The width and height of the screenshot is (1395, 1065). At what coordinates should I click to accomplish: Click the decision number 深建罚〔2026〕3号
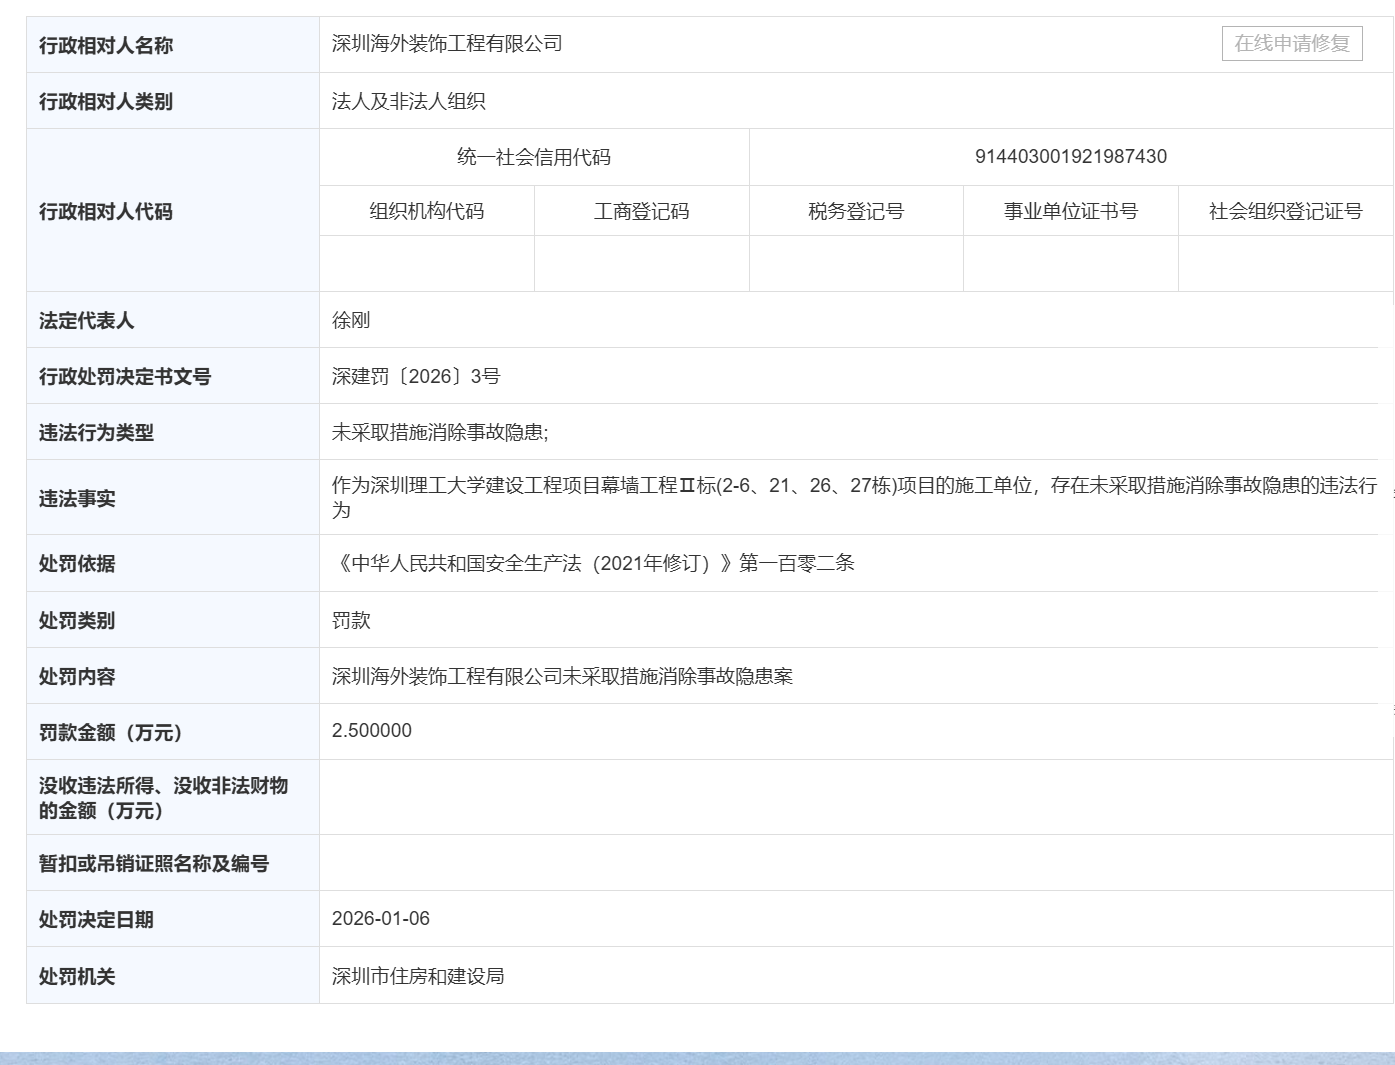point(417,376)
